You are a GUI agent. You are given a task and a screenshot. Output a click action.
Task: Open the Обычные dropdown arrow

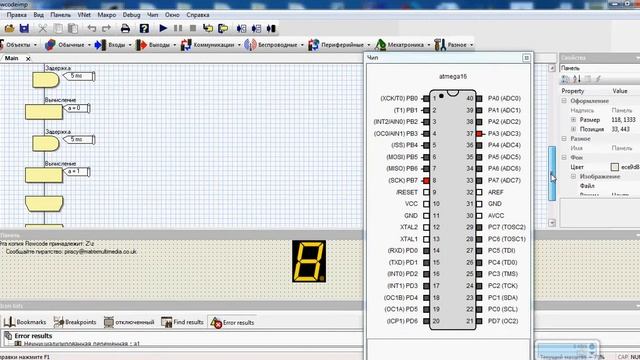click(x=89, y=45)
